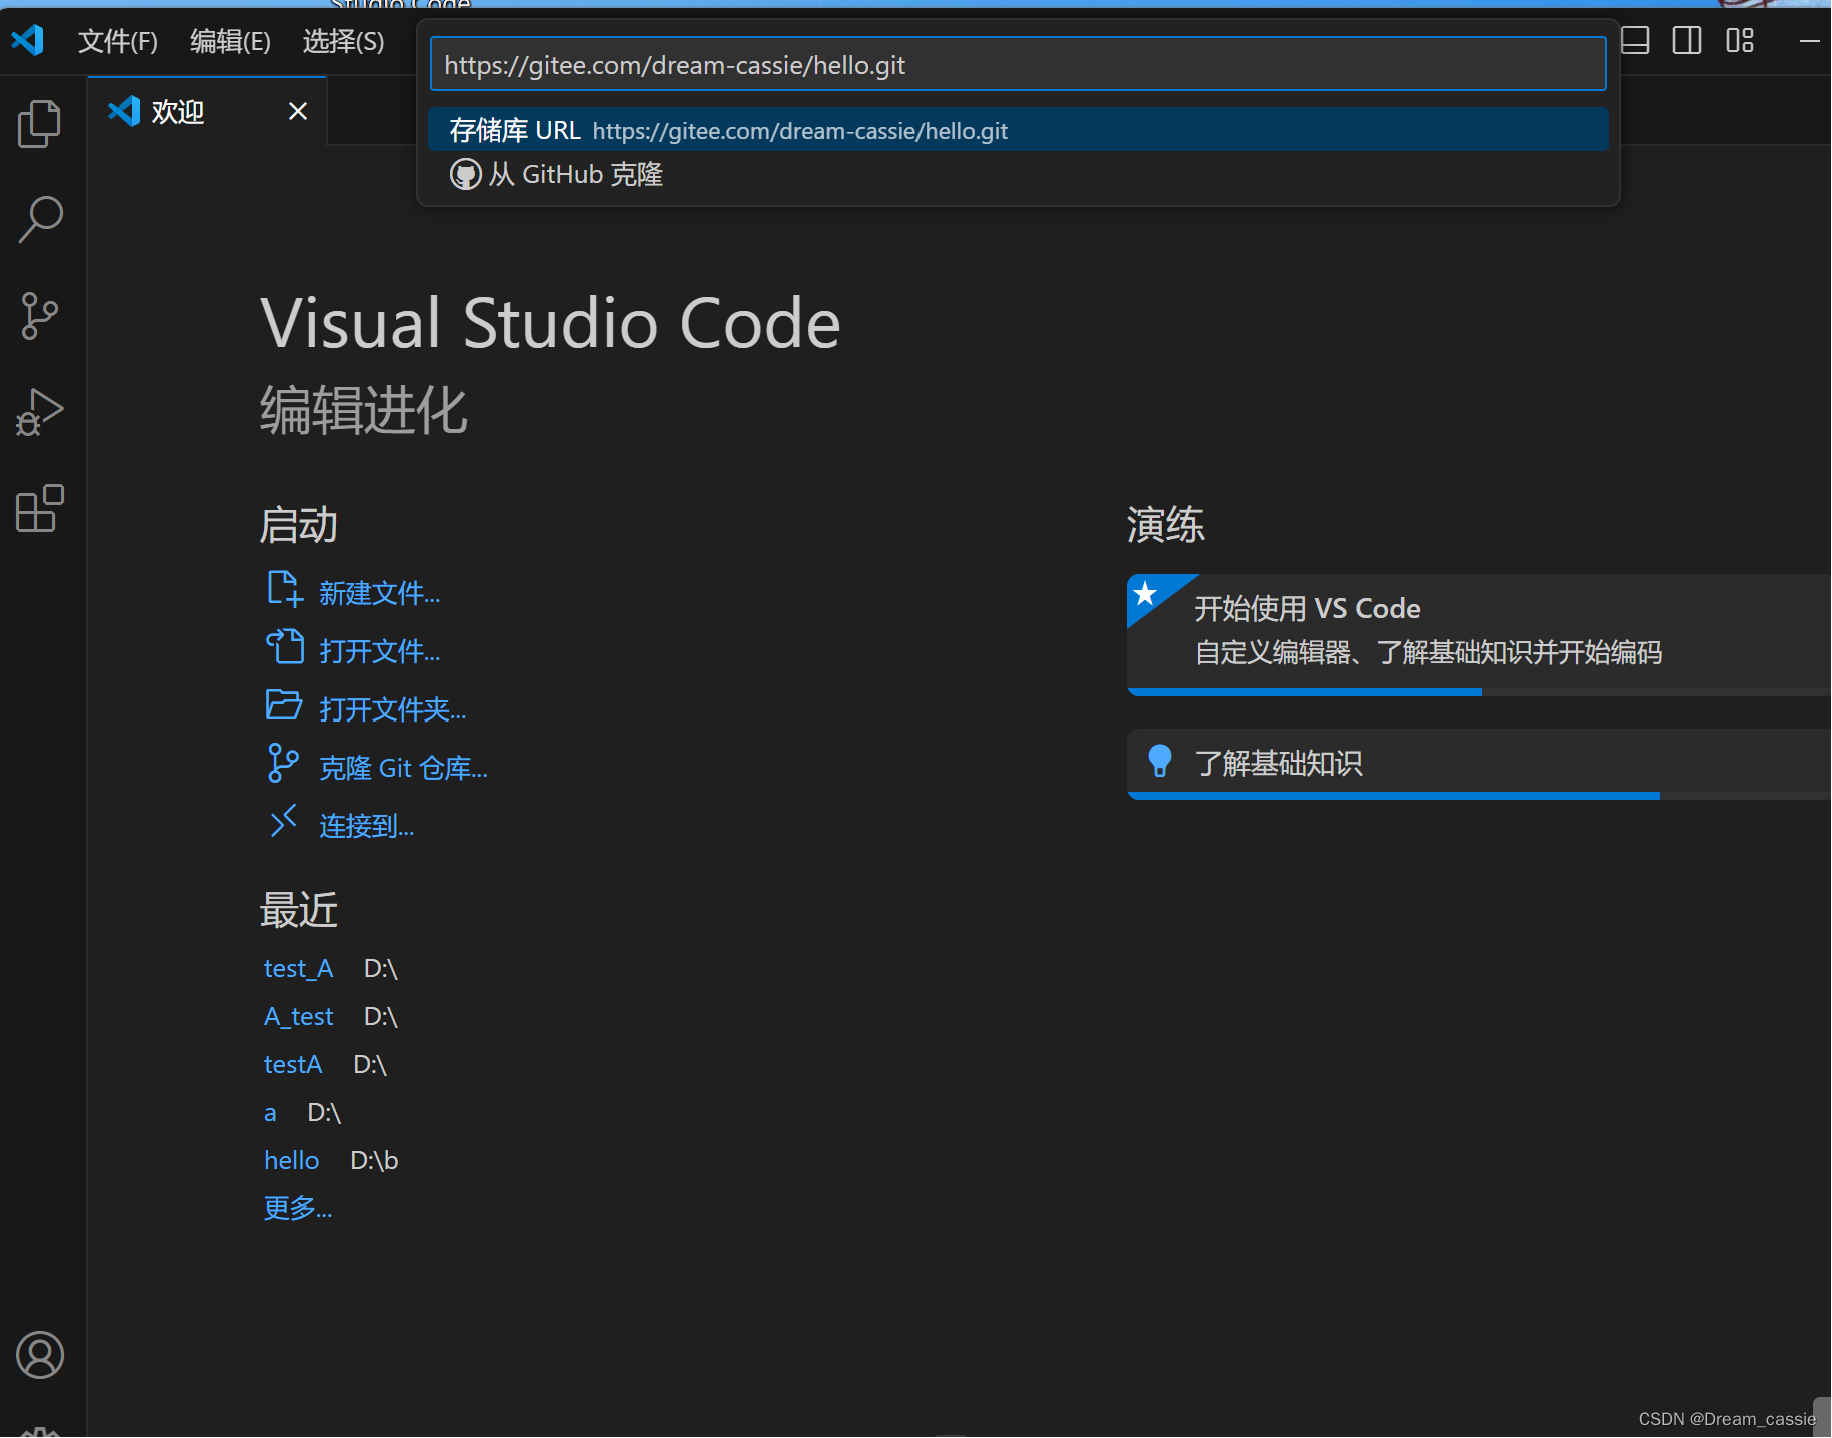Toggle the secondary side bar

(x=1687, y=41)
